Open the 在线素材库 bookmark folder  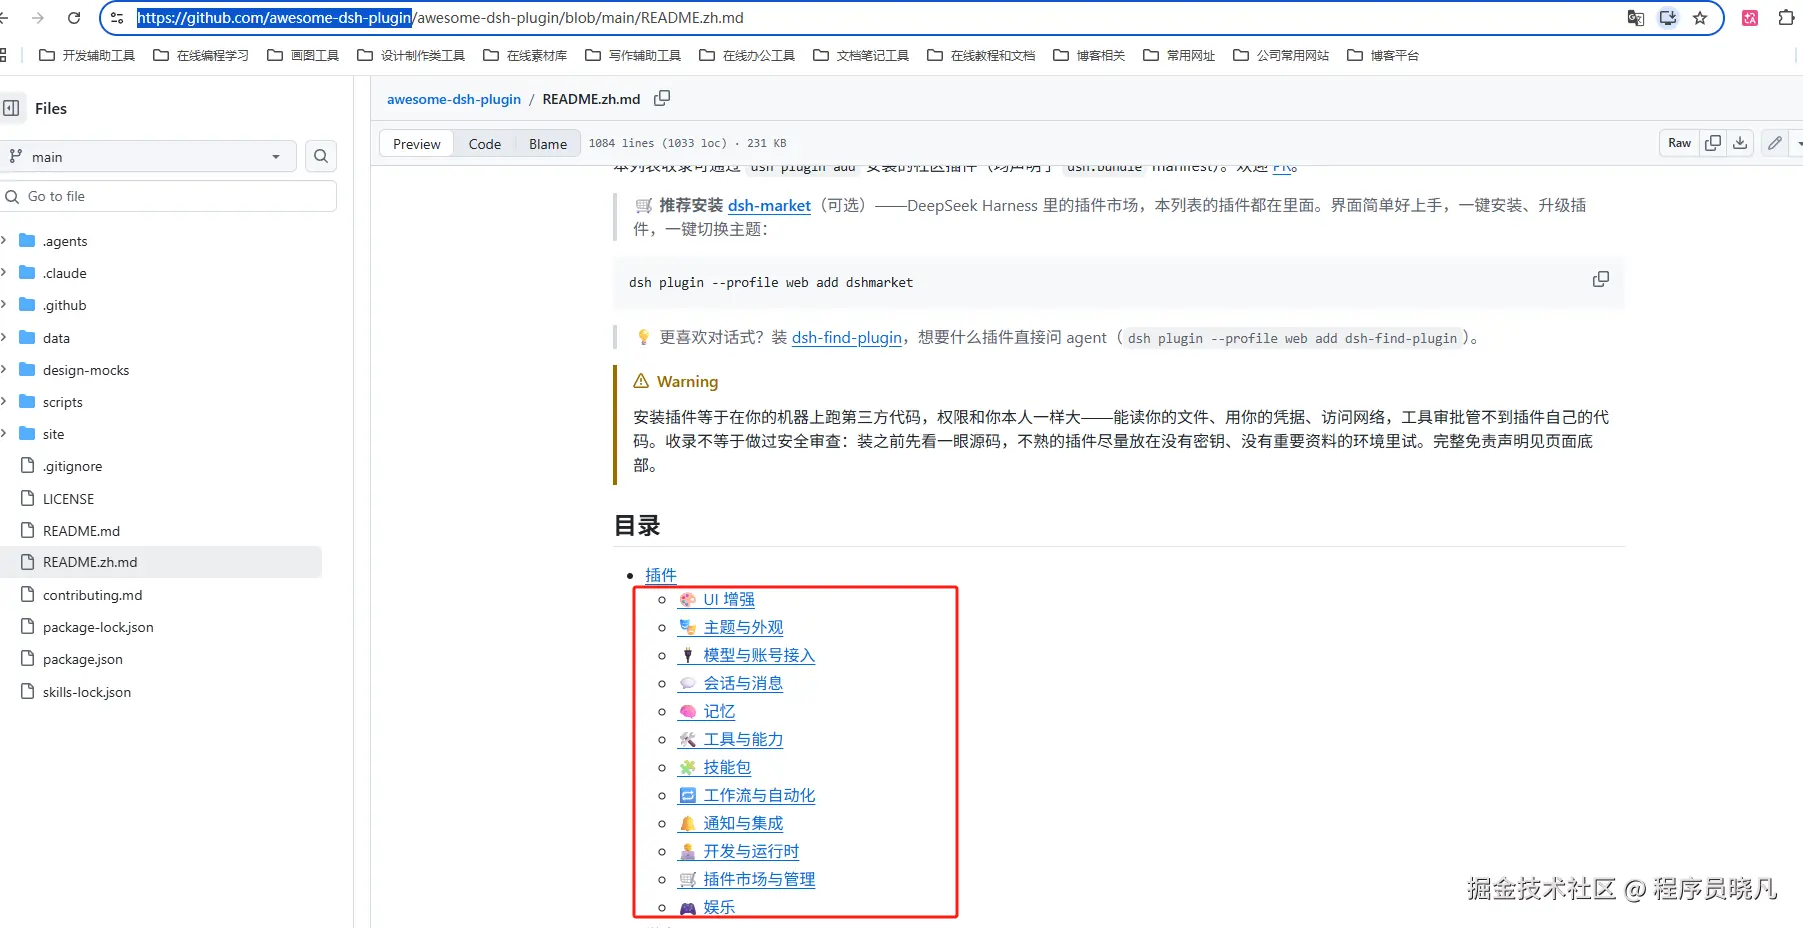click(525, 55)
